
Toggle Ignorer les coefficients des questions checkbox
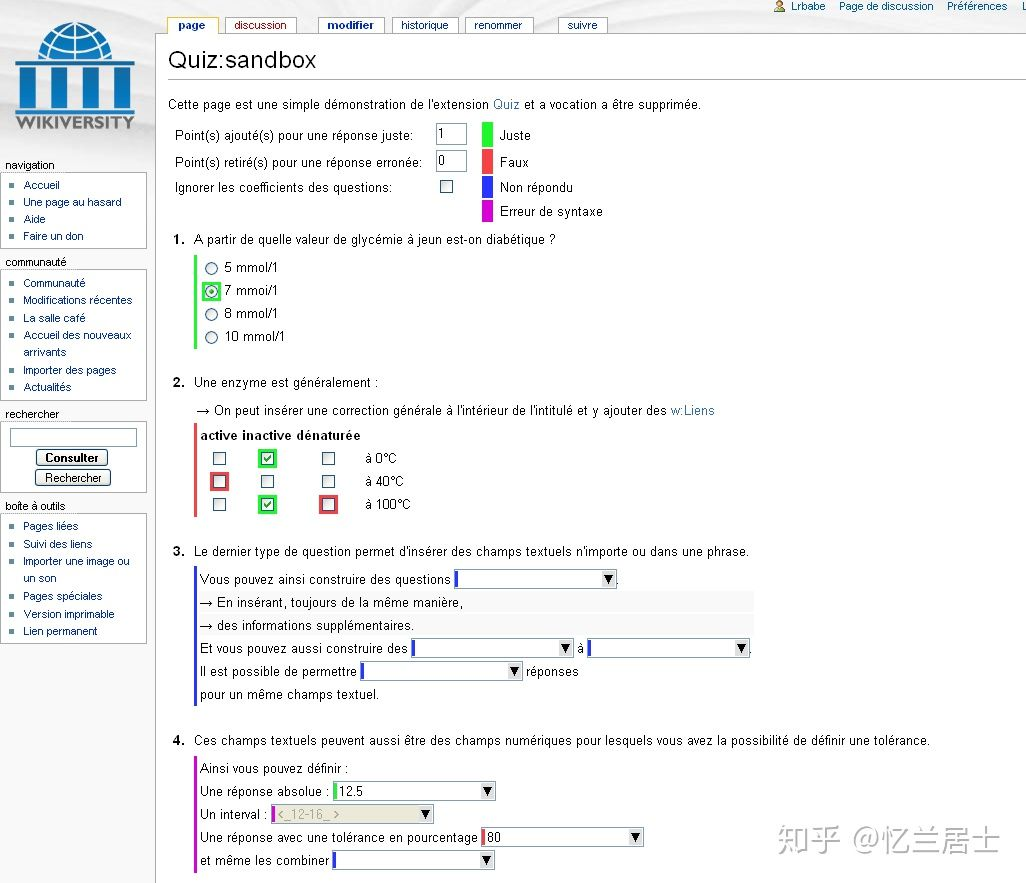click(x=446, y=187)
